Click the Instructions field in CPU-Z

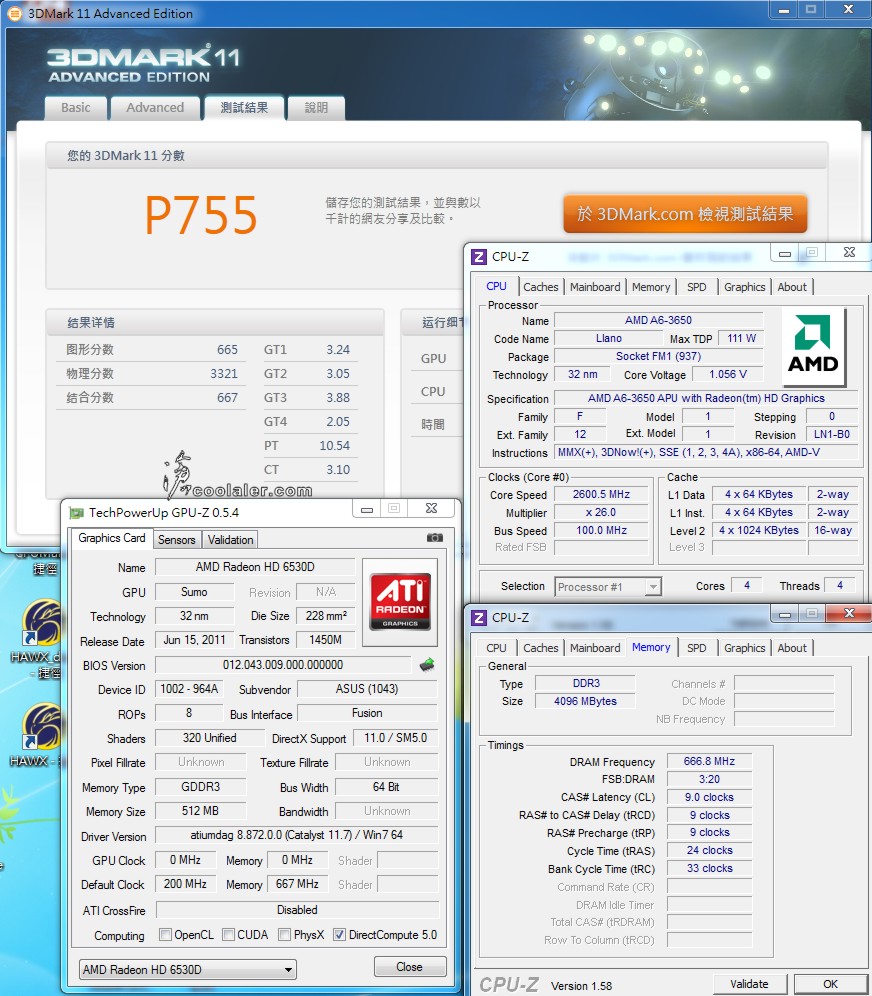pos(706,452)
